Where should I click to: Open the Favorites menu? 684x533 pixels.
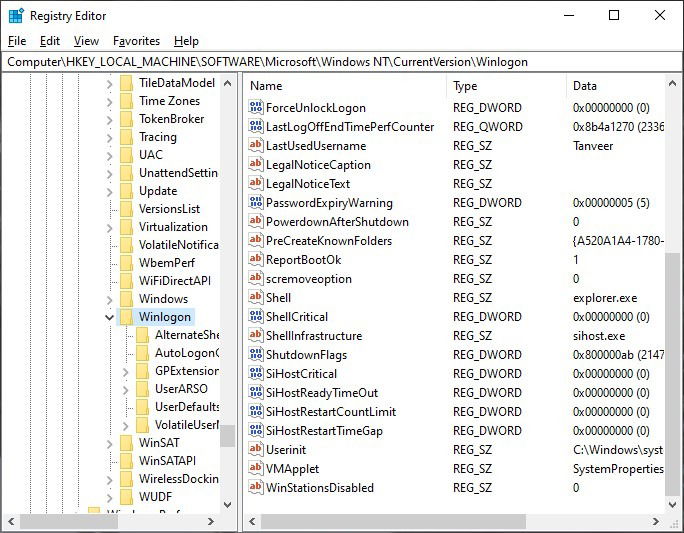[x=136, y=41]
